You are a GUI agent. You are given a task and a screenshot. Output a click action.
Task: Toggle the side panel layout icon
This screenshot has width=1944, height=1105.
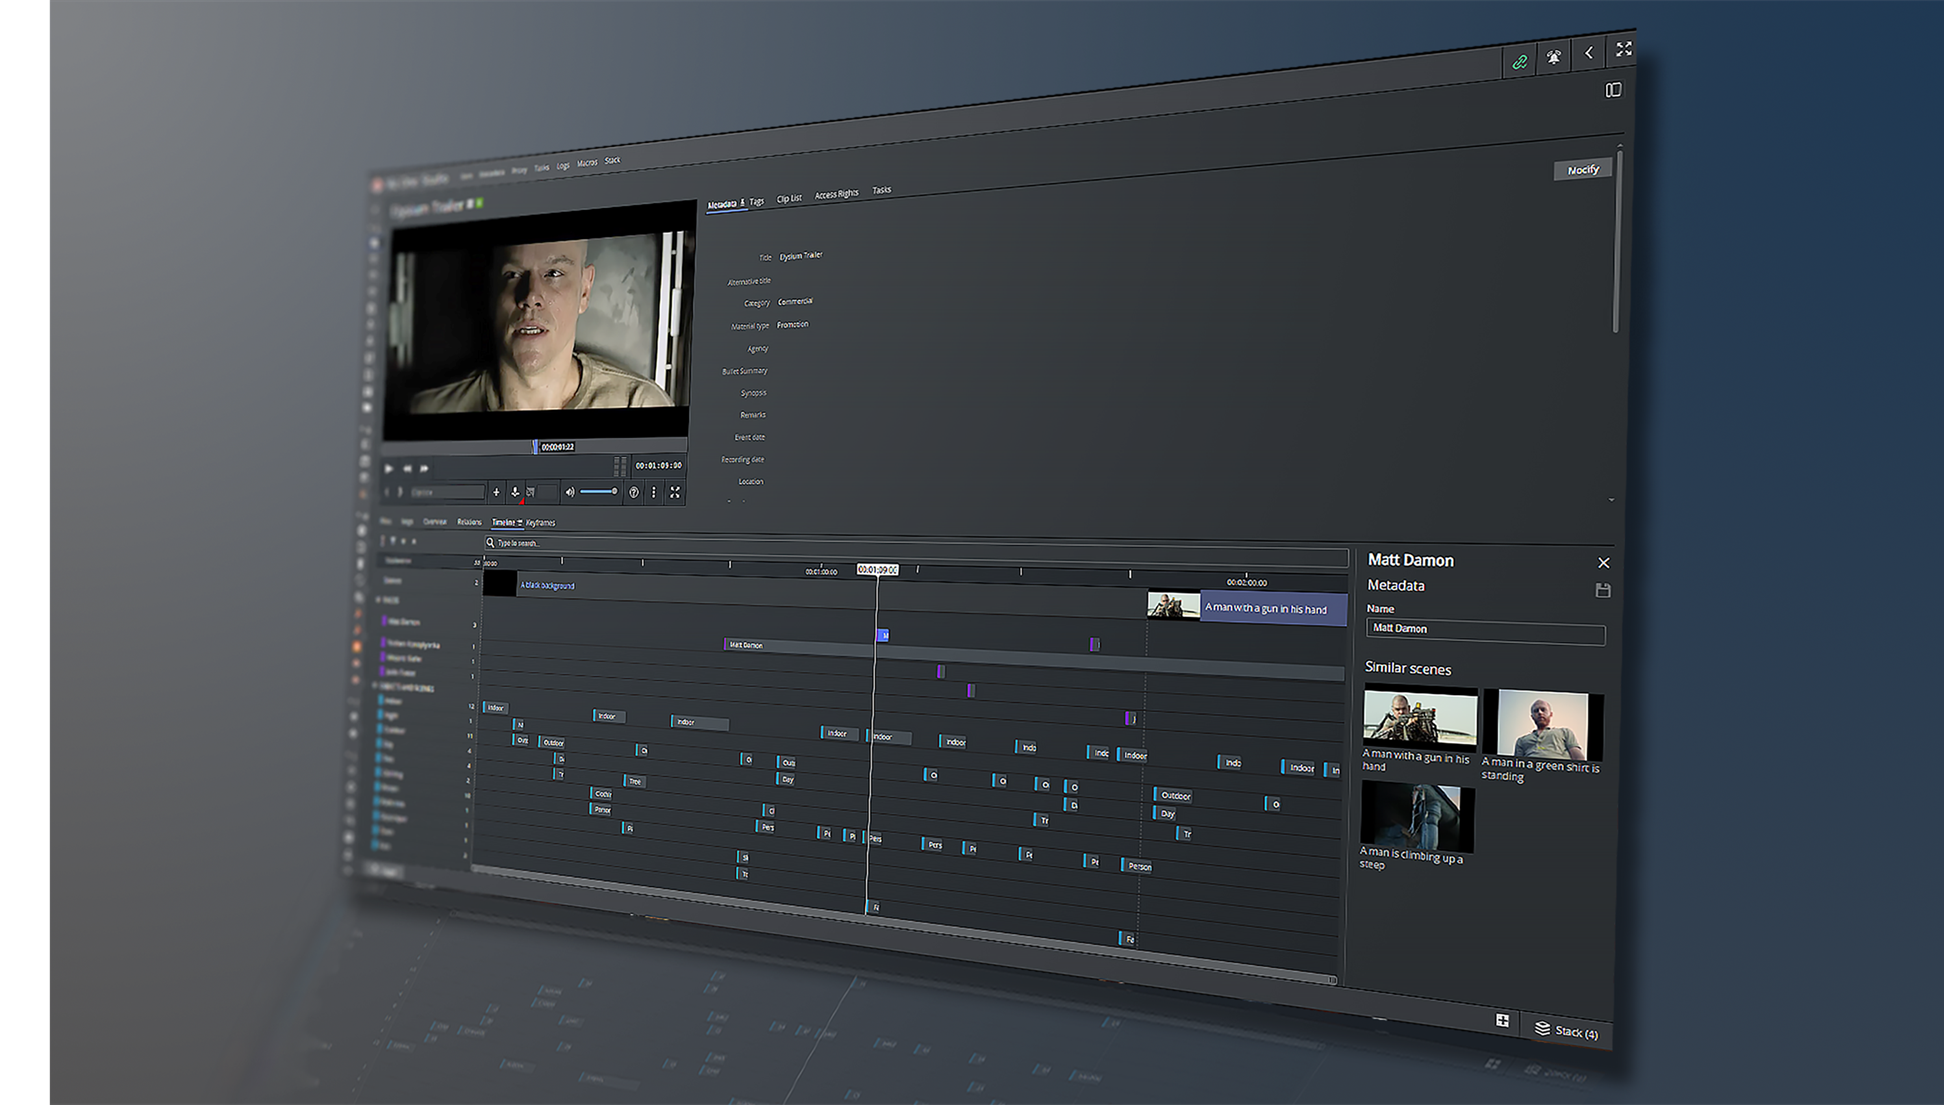coord(1613,90)
